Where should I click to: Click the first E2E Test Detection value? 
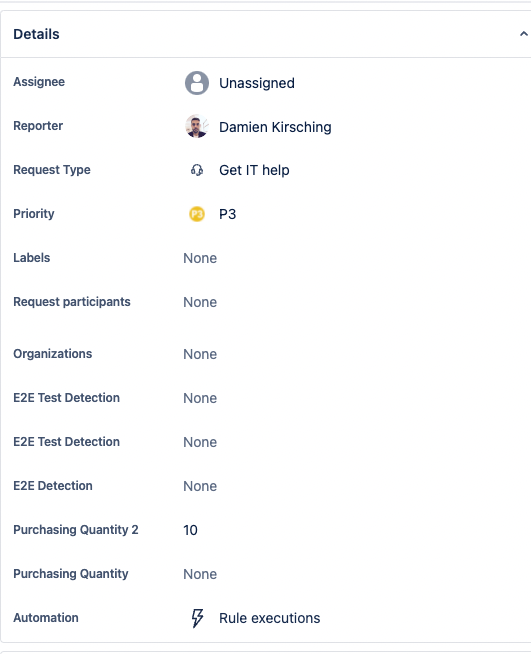pos(200,398)
